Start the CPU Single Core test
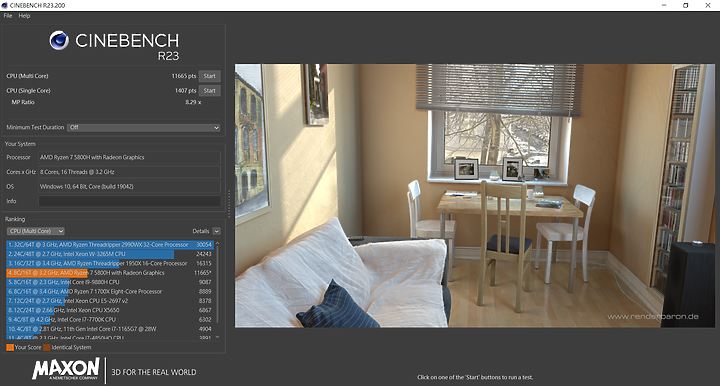The height and width of the screenshot is (386, 720). click(209, 91)
